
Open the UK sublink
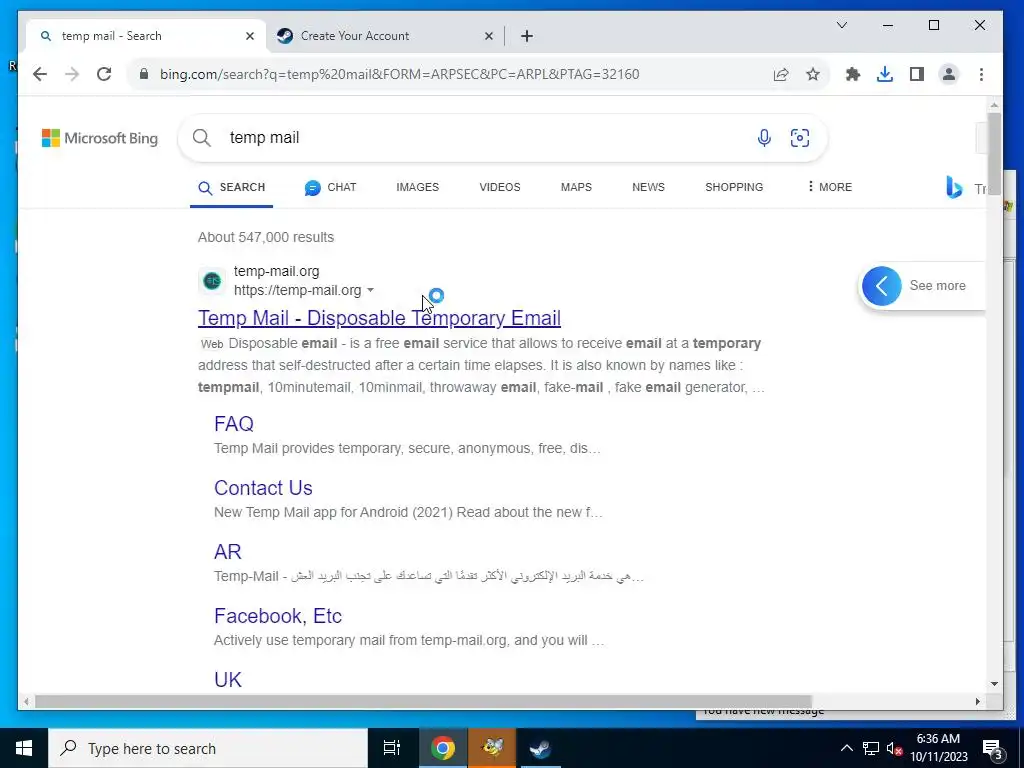228,680
